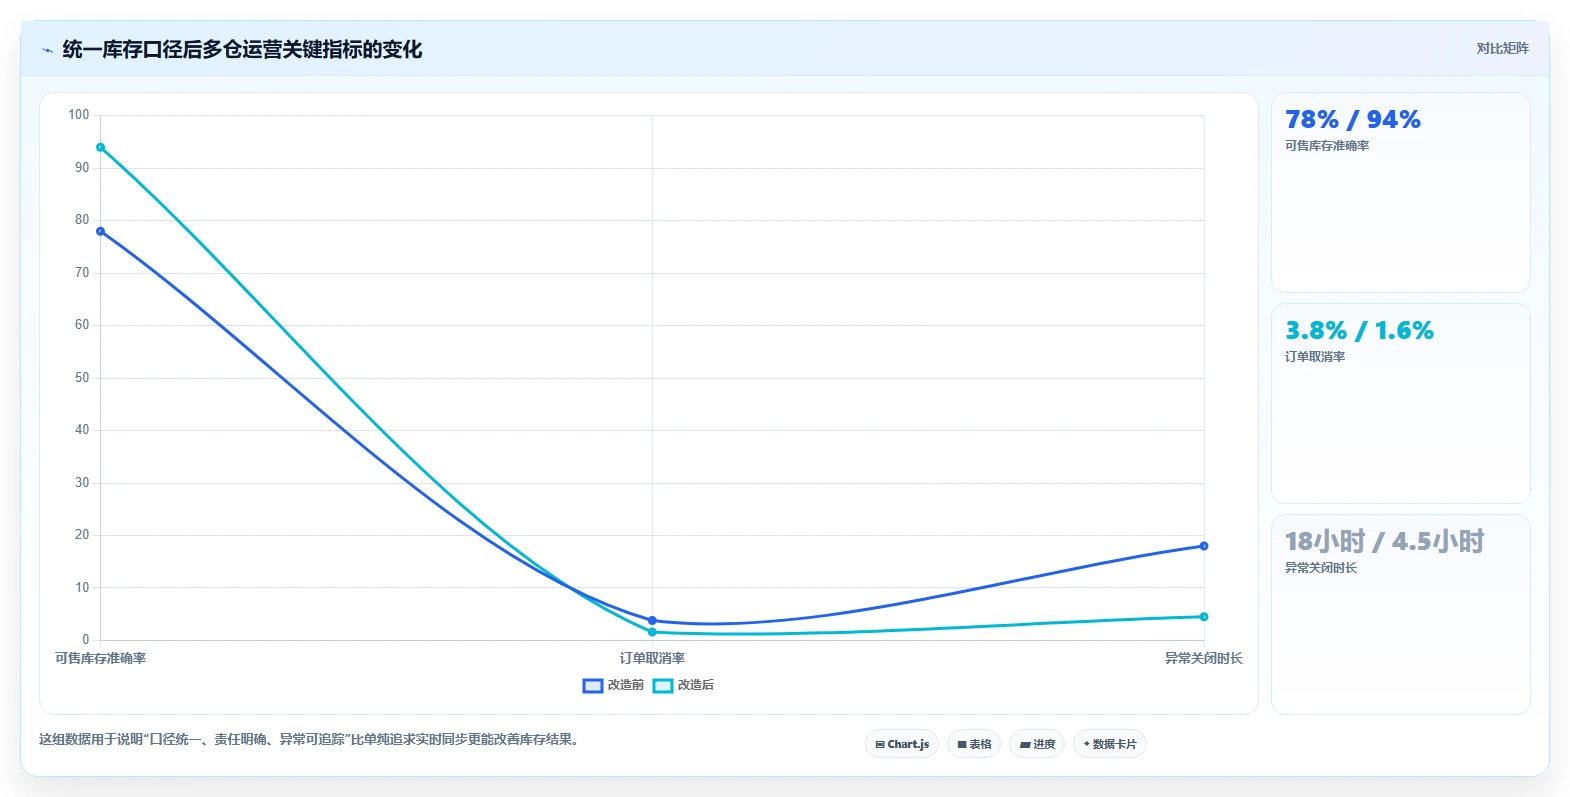Click the 订单取消率 x-axis label
The image size is (1570, 797).
pyautogui.click(x=652, y=658)
